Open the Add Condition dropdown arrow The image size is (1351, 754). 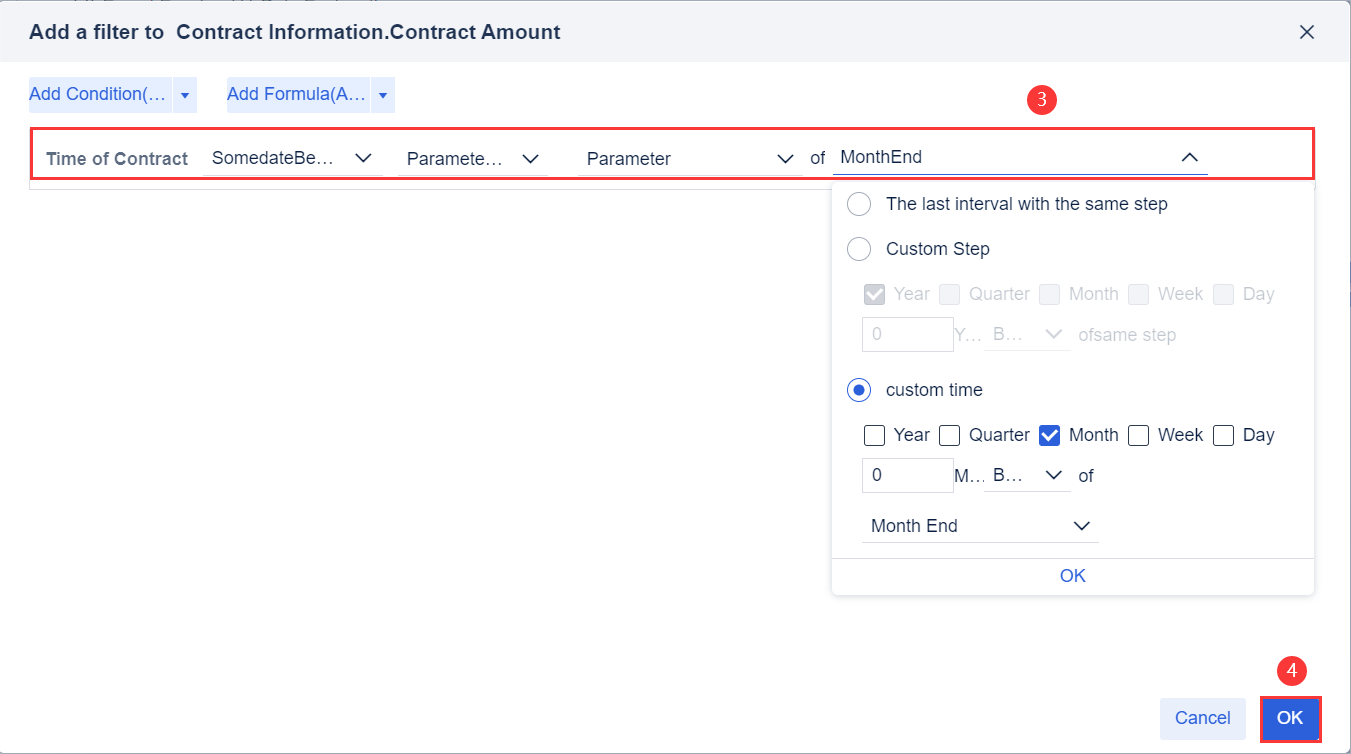tap(184, 94)
